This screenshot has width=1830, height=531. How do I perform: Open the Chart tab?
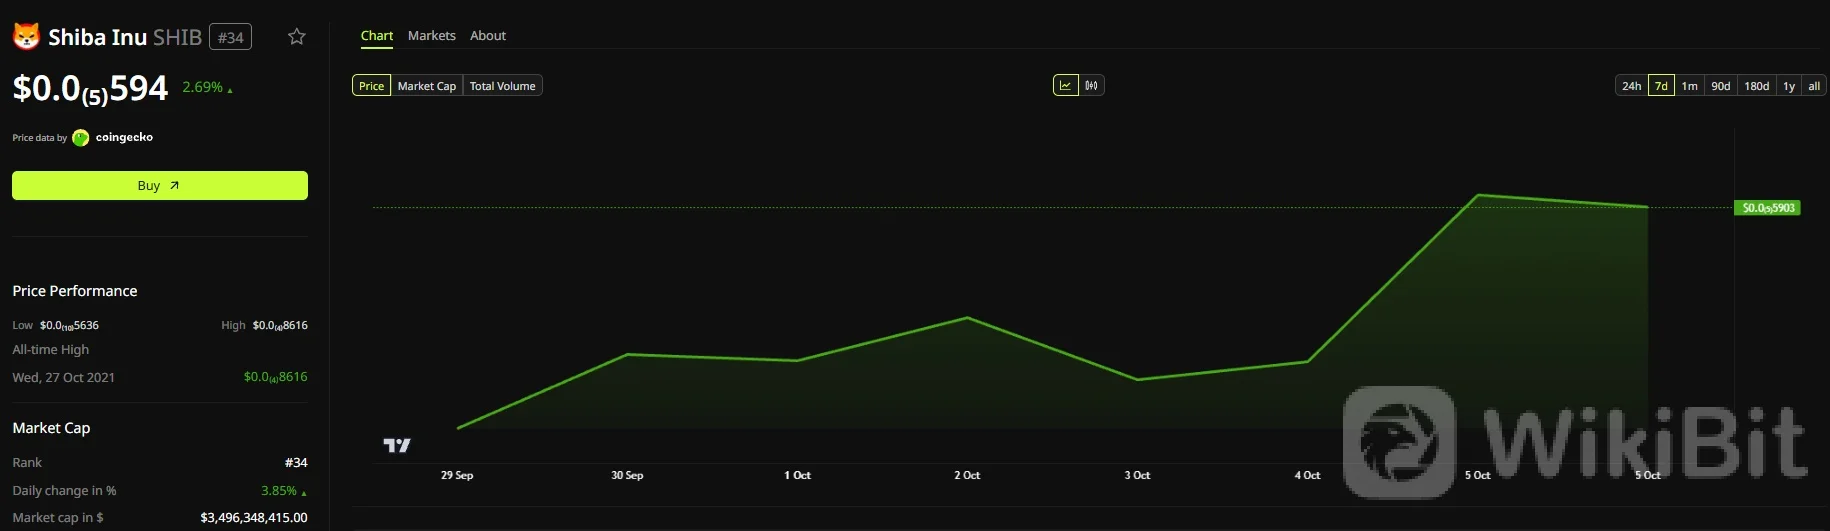coord(377,36)
